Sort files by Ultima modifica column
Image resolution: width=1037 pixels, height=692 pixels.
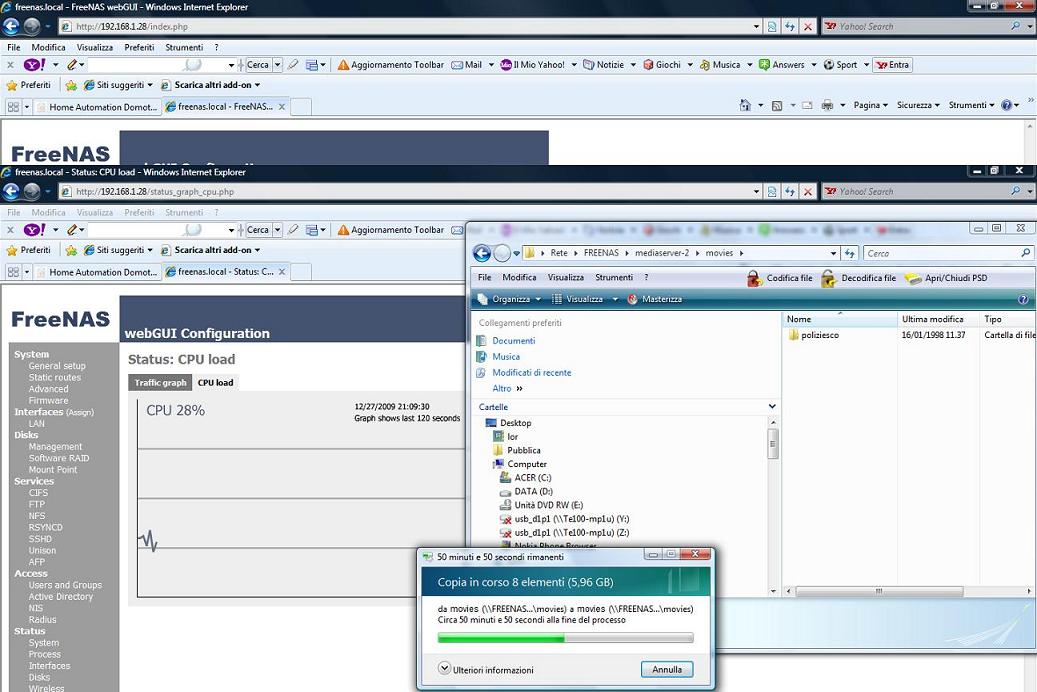click(x=933, y=319)
